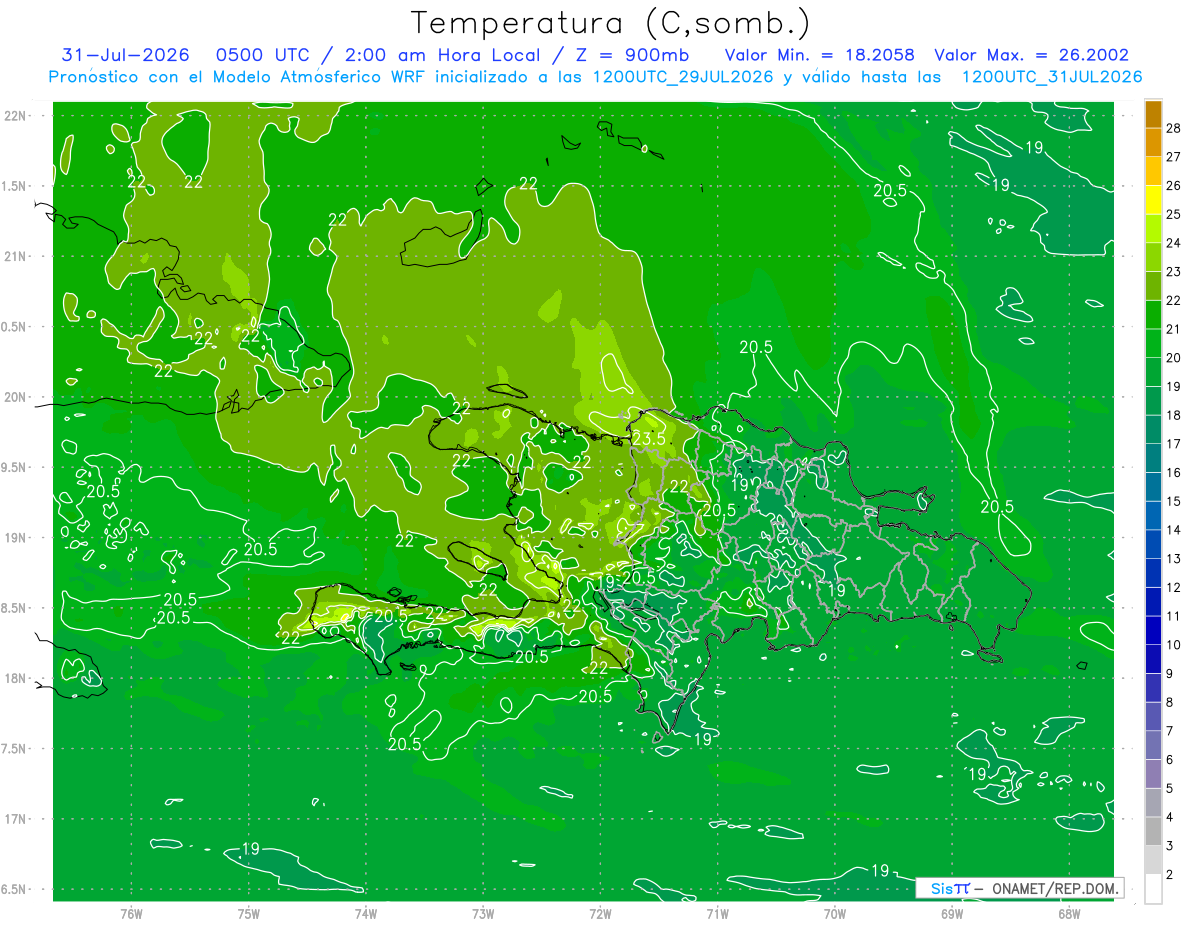Click the "20N" latitude axis label
Image resolution: width=1200 pixels, height=927 pixels.
tap(15, 397)
